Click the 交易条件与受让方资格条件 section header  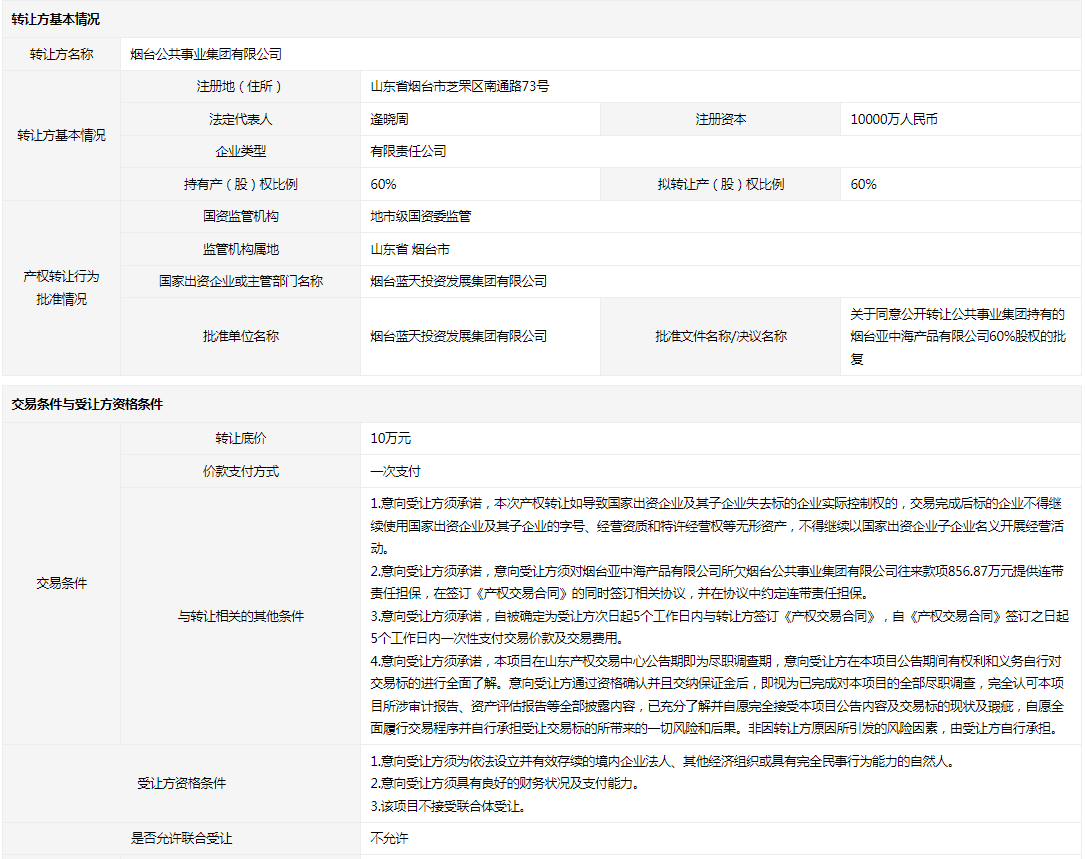click(87, 405)
